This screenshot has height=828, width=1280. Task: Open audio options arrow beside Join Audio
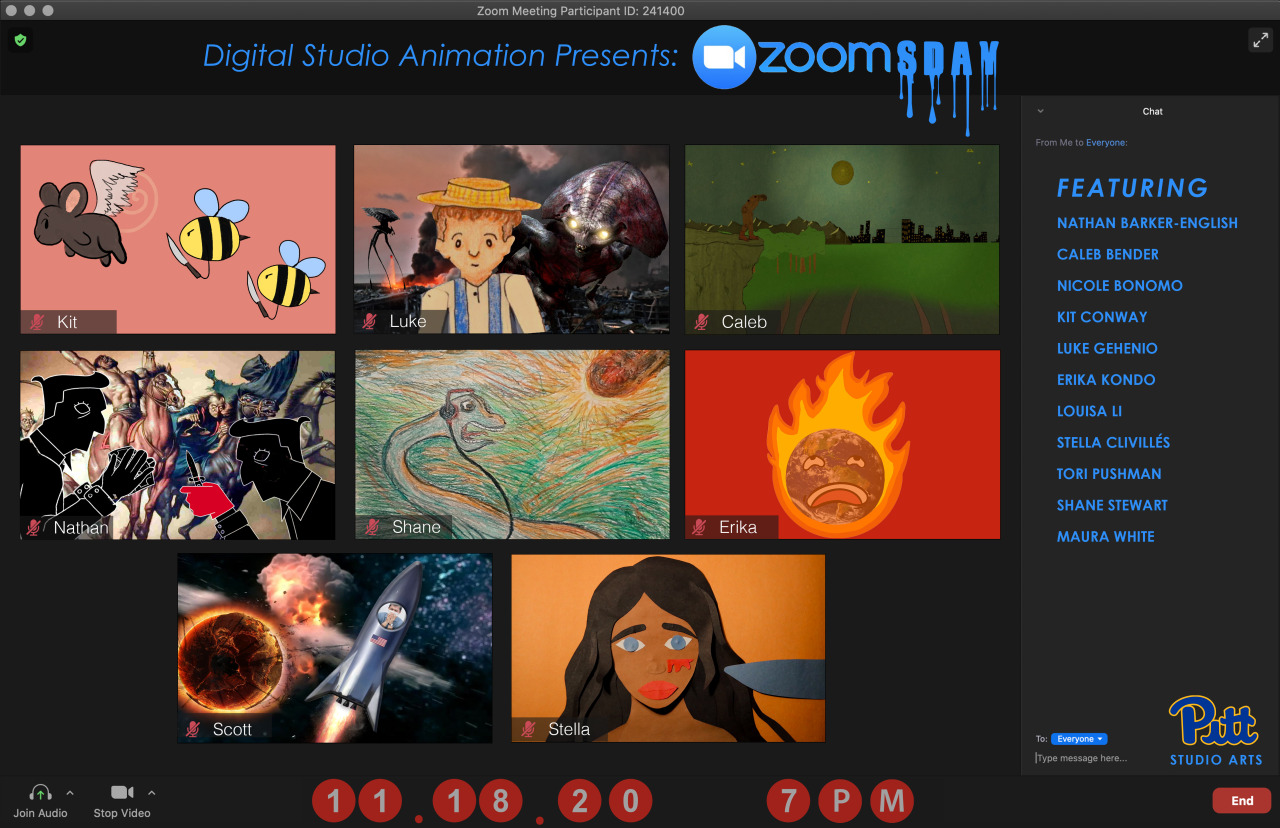(70, 793)
